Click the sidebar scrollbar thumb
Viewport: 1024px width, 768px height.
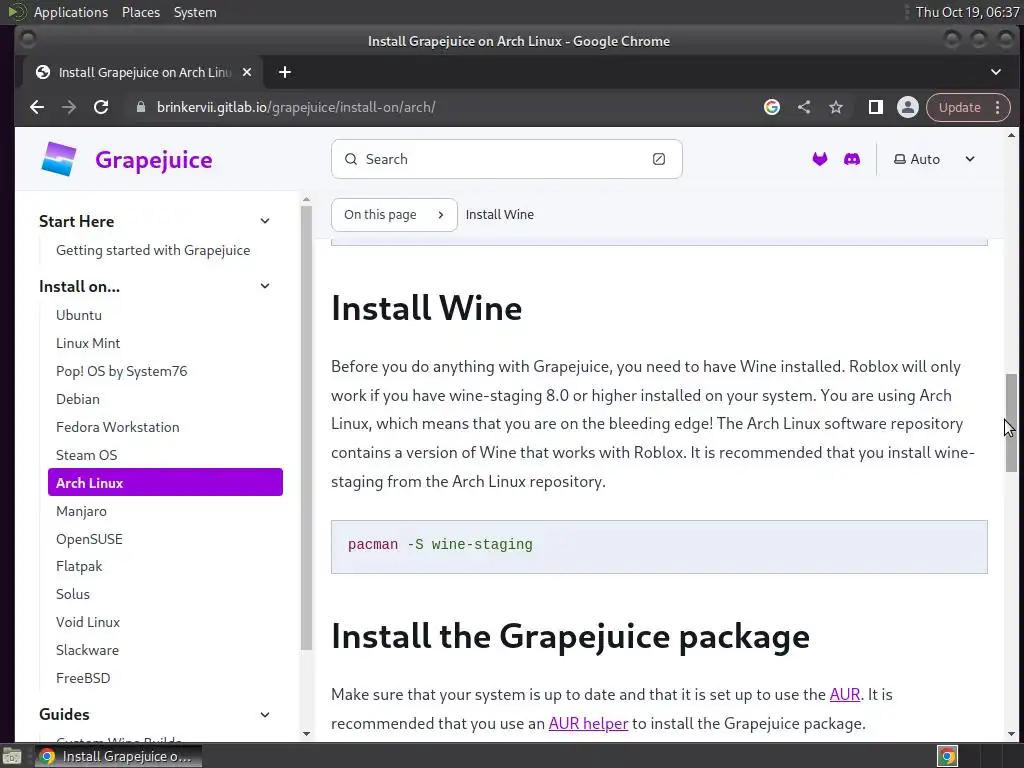click(306, 427)
